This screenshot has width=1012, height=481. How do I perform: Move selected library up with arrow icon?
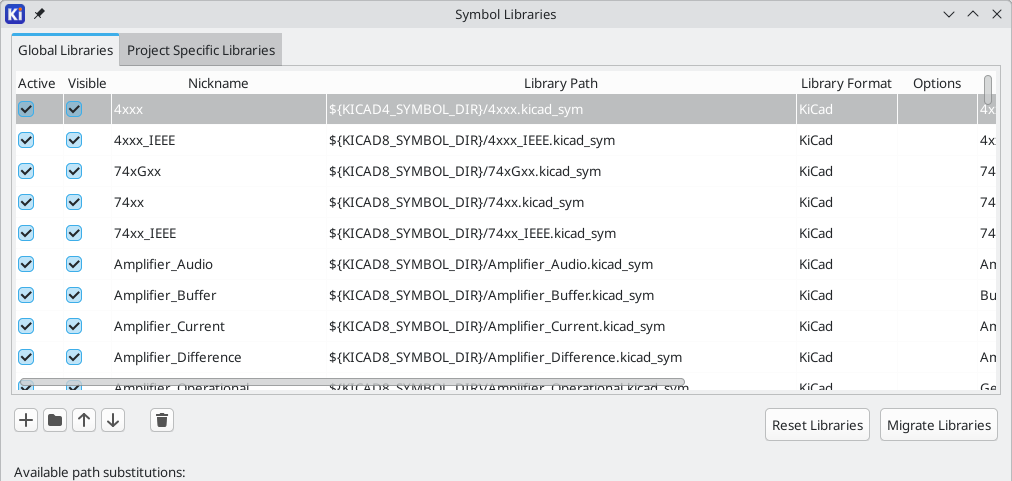pyautogui.click(x=84, y=421)
